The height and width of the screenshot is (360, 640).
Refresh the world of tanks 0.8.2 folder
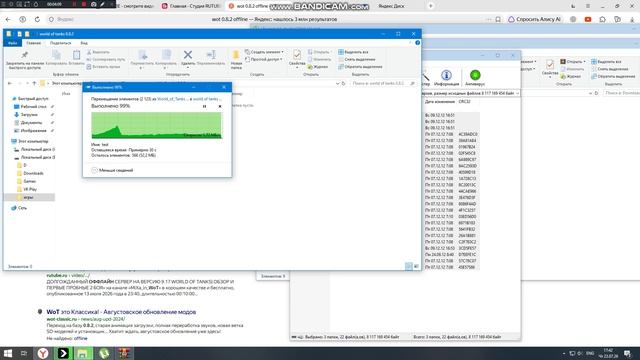344,83
